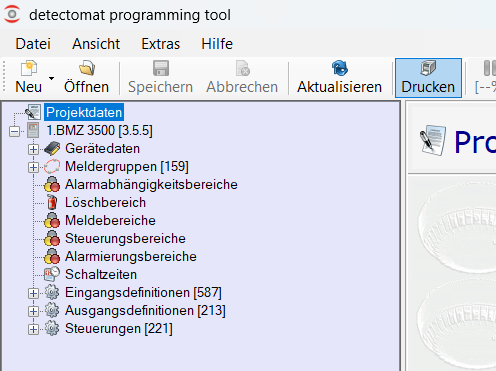Expand the Gerätedaten node
Image resolution: width=496 pixels, height=371 pixels.
point(33,149)
